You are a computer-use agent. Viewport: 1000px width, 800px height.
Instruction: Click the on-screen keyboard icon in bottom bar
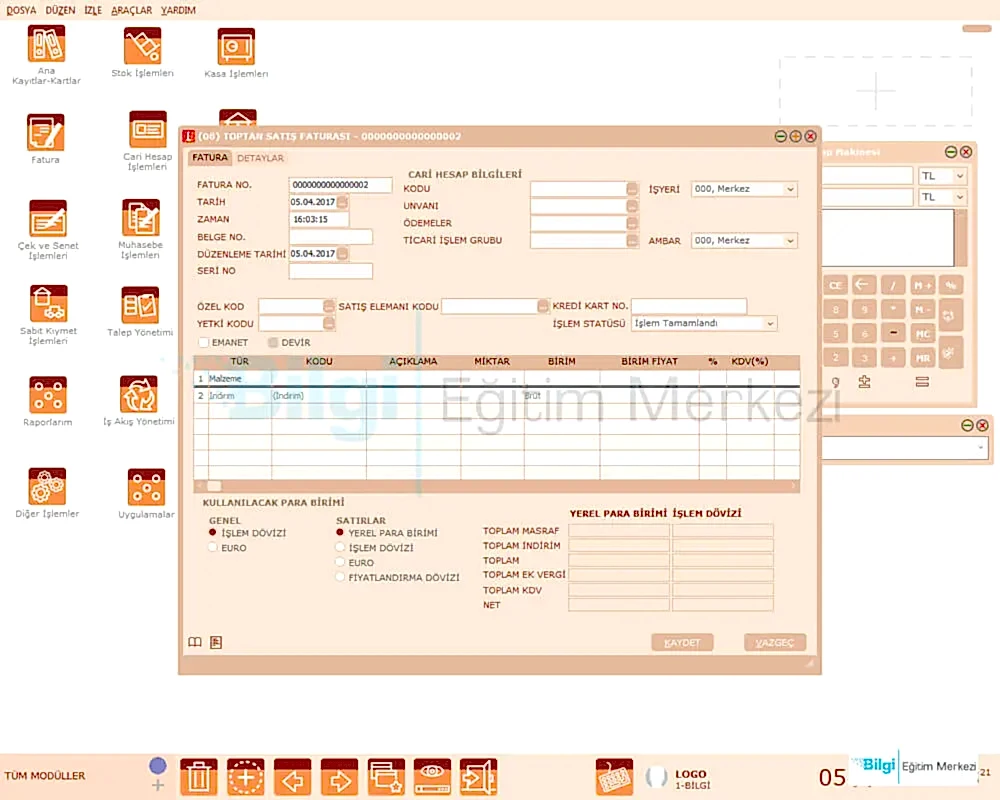pyautogui.click(x=614, y=776)
